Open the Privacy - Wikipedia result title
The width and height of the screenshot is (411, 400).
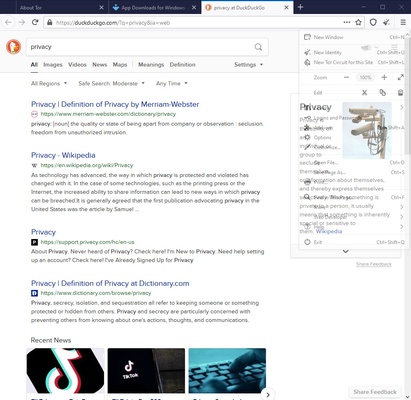(63, 155)
